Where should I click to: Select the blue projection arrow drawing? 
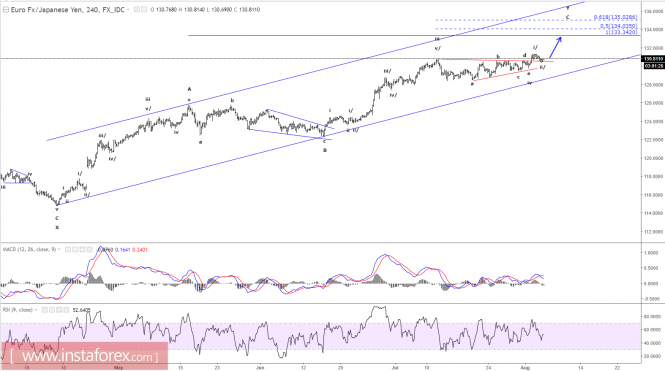[x=555, y=47]
